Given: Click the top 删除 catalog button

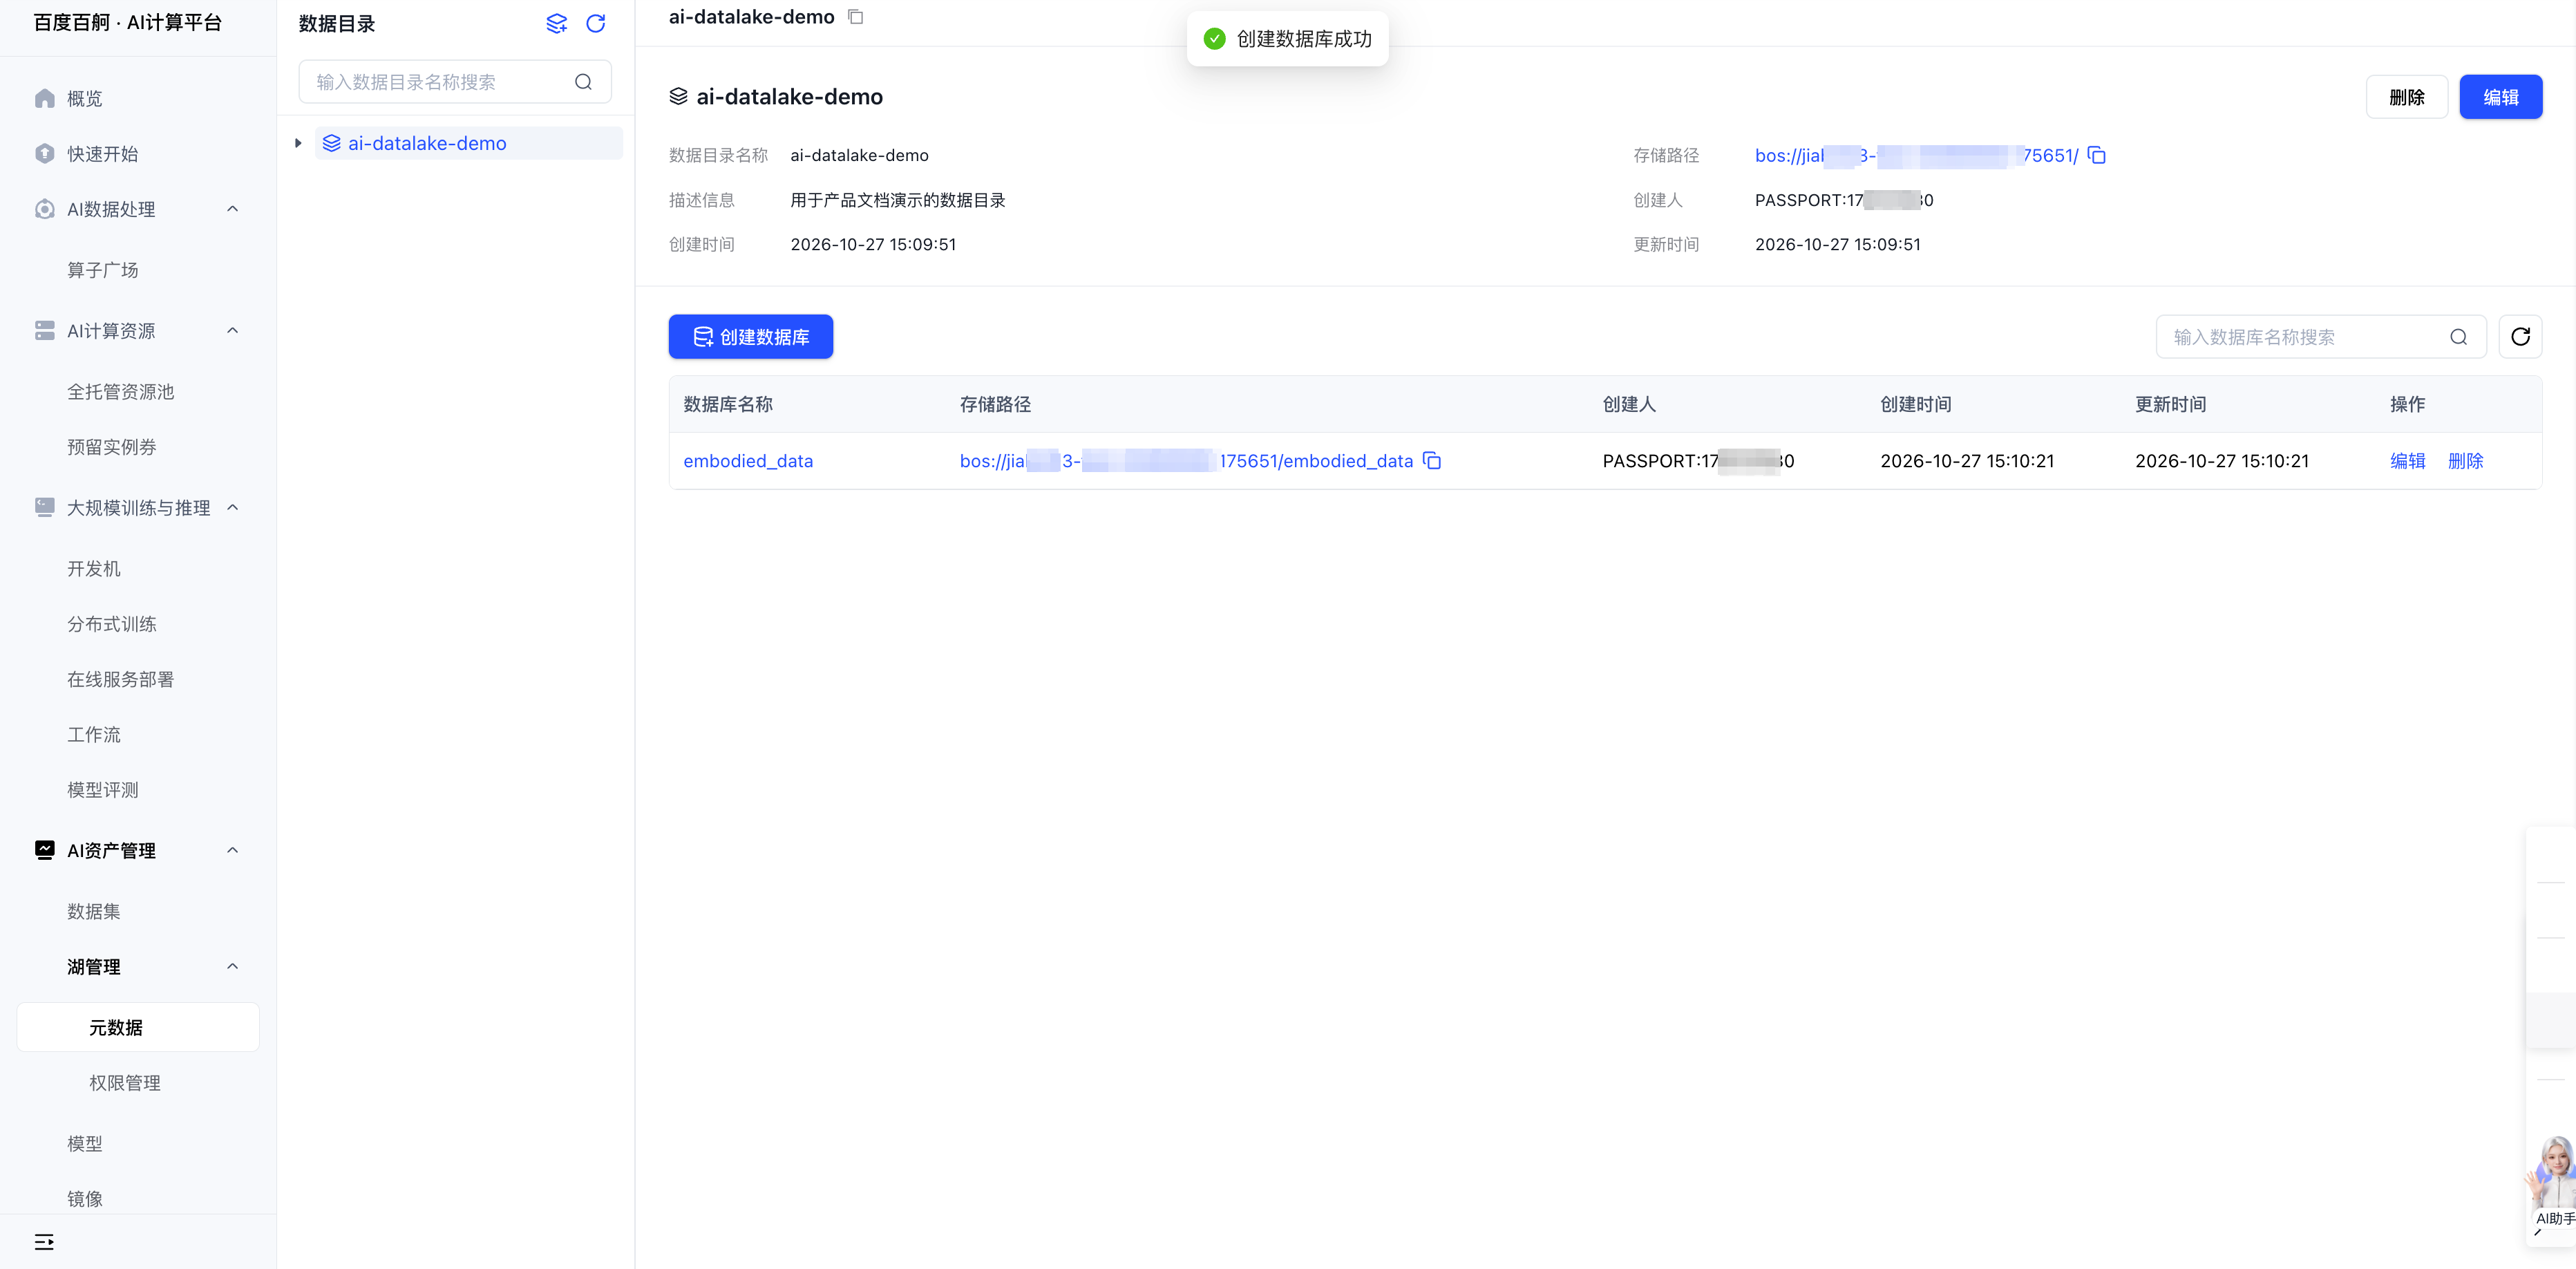Looking at the screenshot, I should (2407, 97).
